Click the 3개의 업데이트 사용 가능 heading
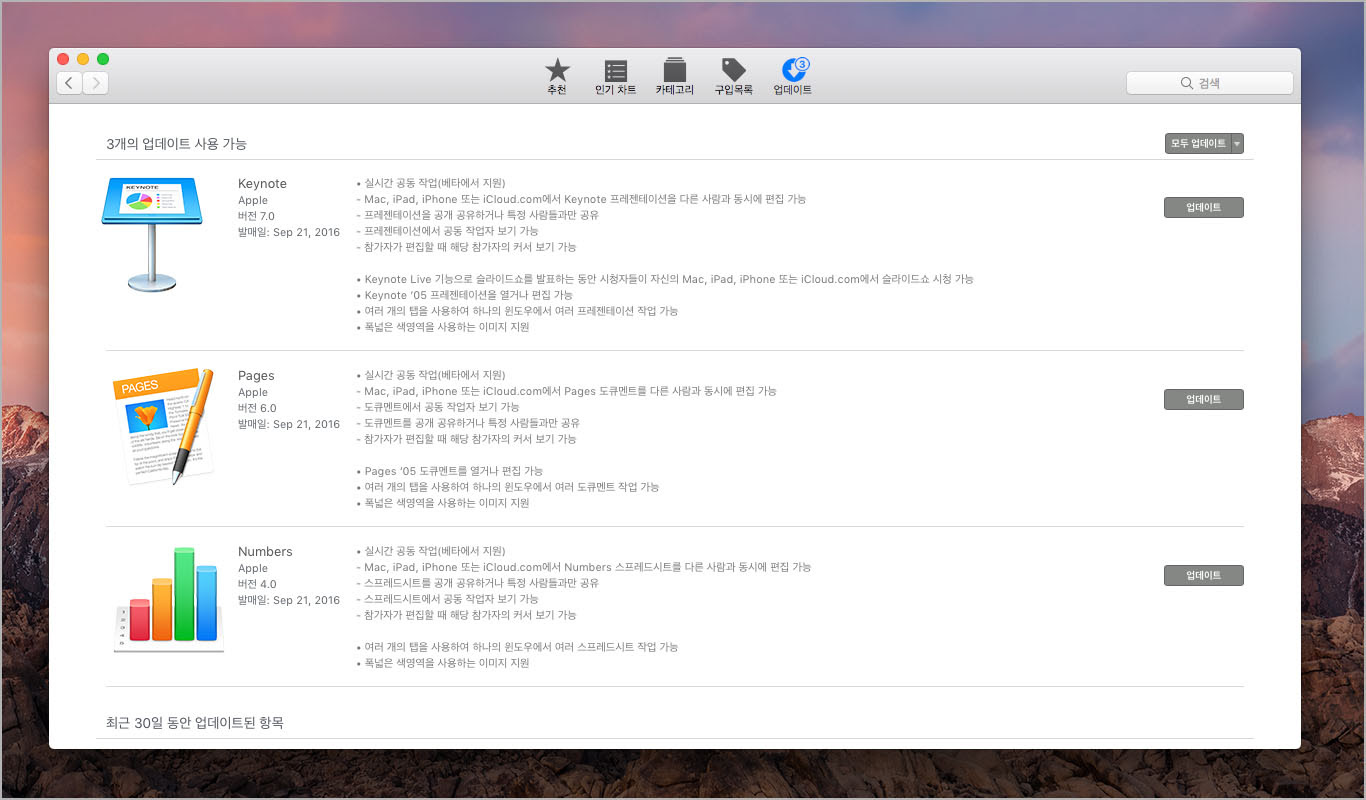The height and width of the screenshot is (800, 1366). (x=176, y=144)
